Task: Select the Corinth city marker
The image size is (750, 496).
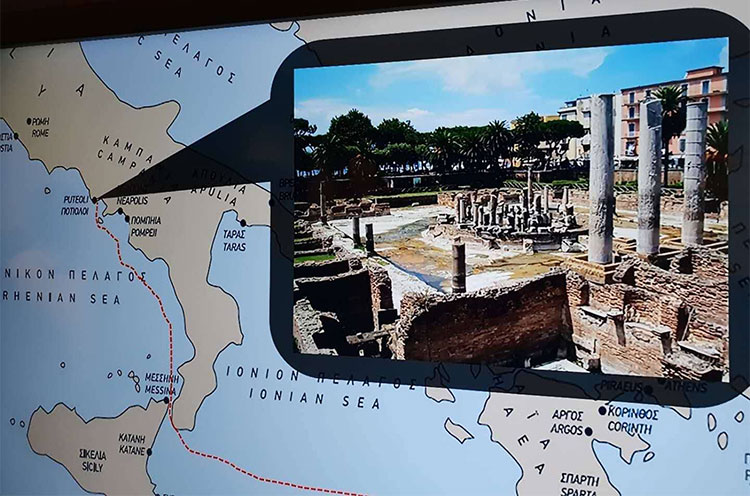Action: coord(601,410)
